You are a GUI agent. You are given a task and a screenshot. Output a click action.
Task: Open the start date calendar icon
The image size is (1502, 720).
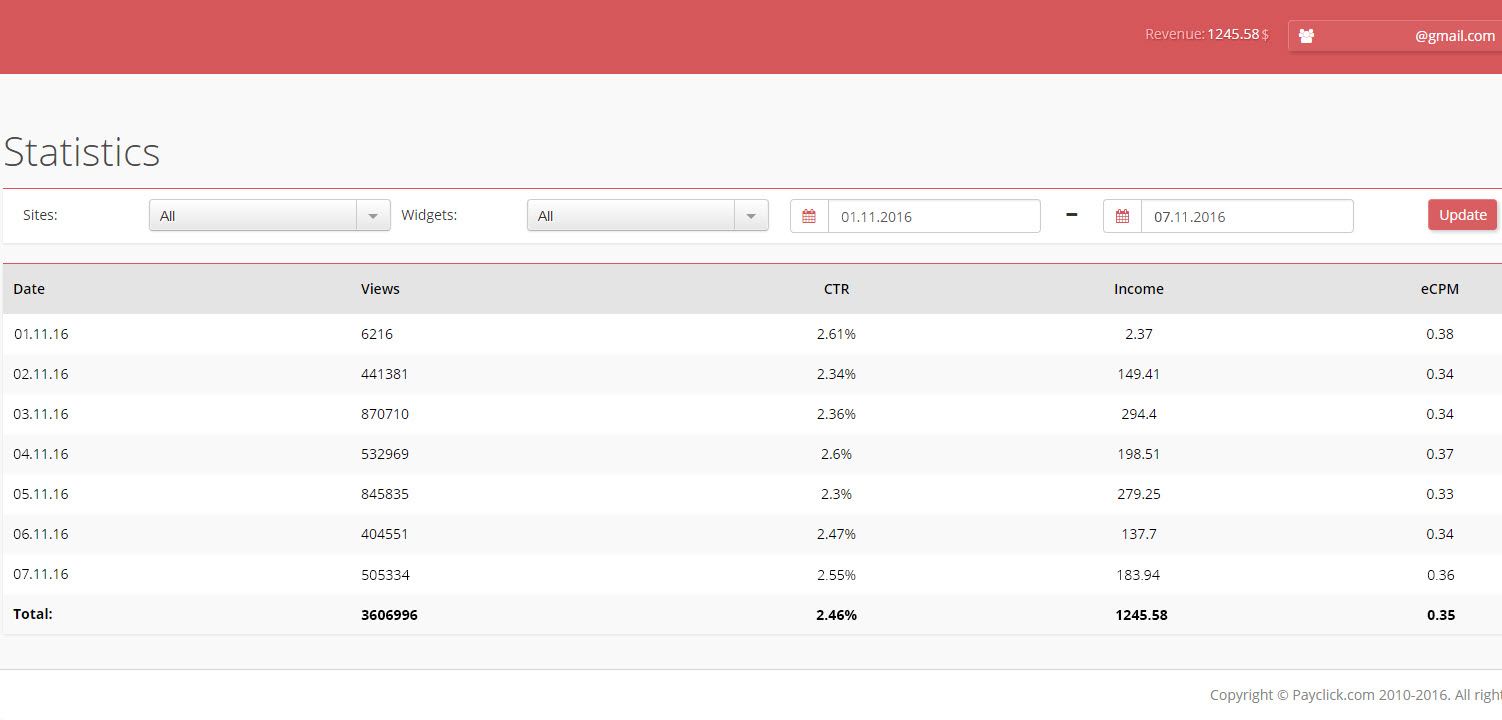[809, 216]
